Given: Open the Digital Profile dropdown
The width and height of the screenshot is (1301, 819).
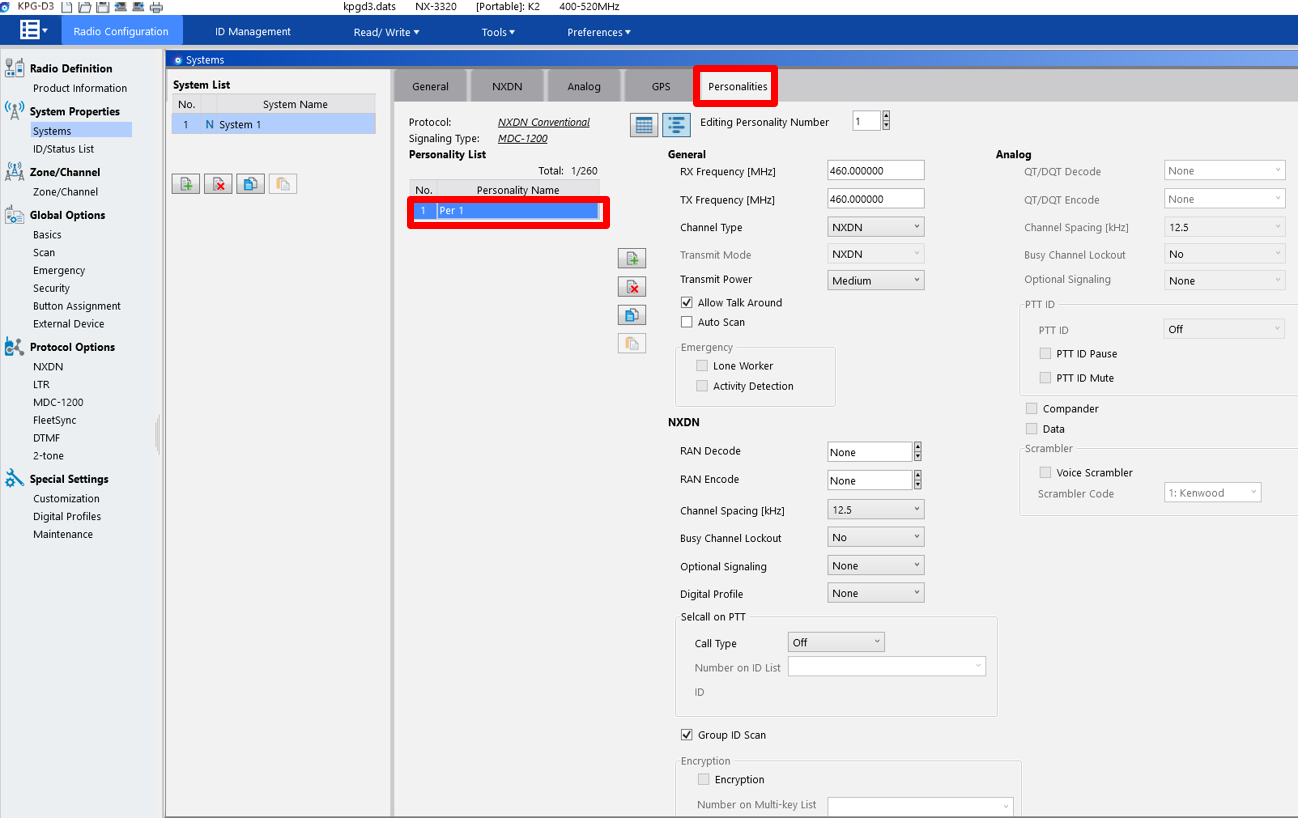Looking at the screenshot, I should 876,593.
